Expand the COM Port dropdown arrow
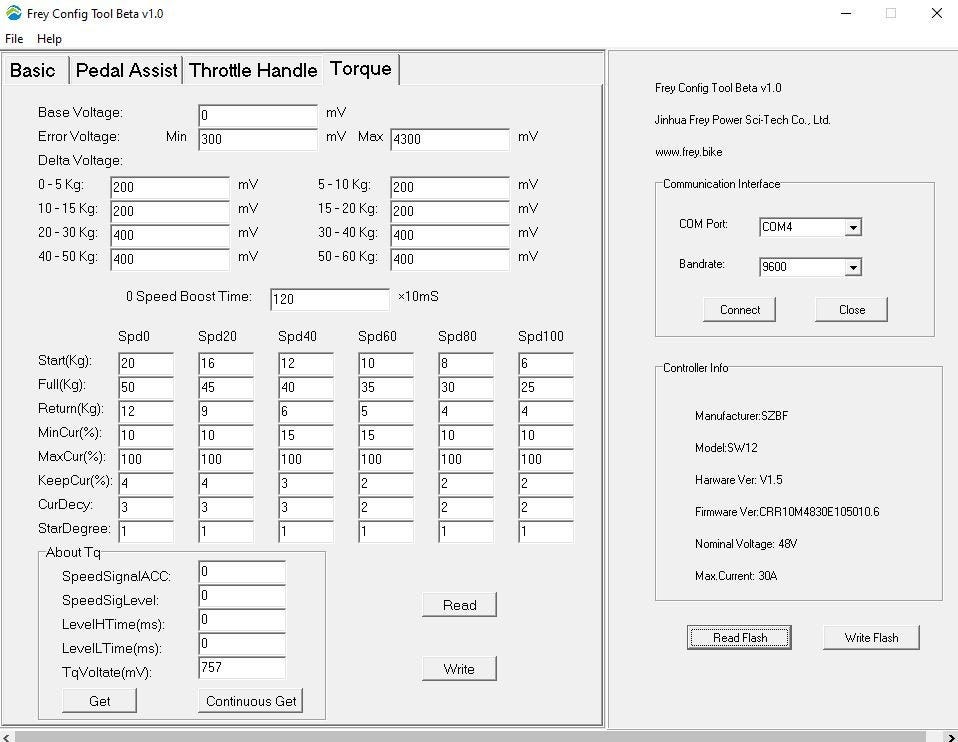The image size is (958, 742). pyautogui.click(x=853, y=227)
